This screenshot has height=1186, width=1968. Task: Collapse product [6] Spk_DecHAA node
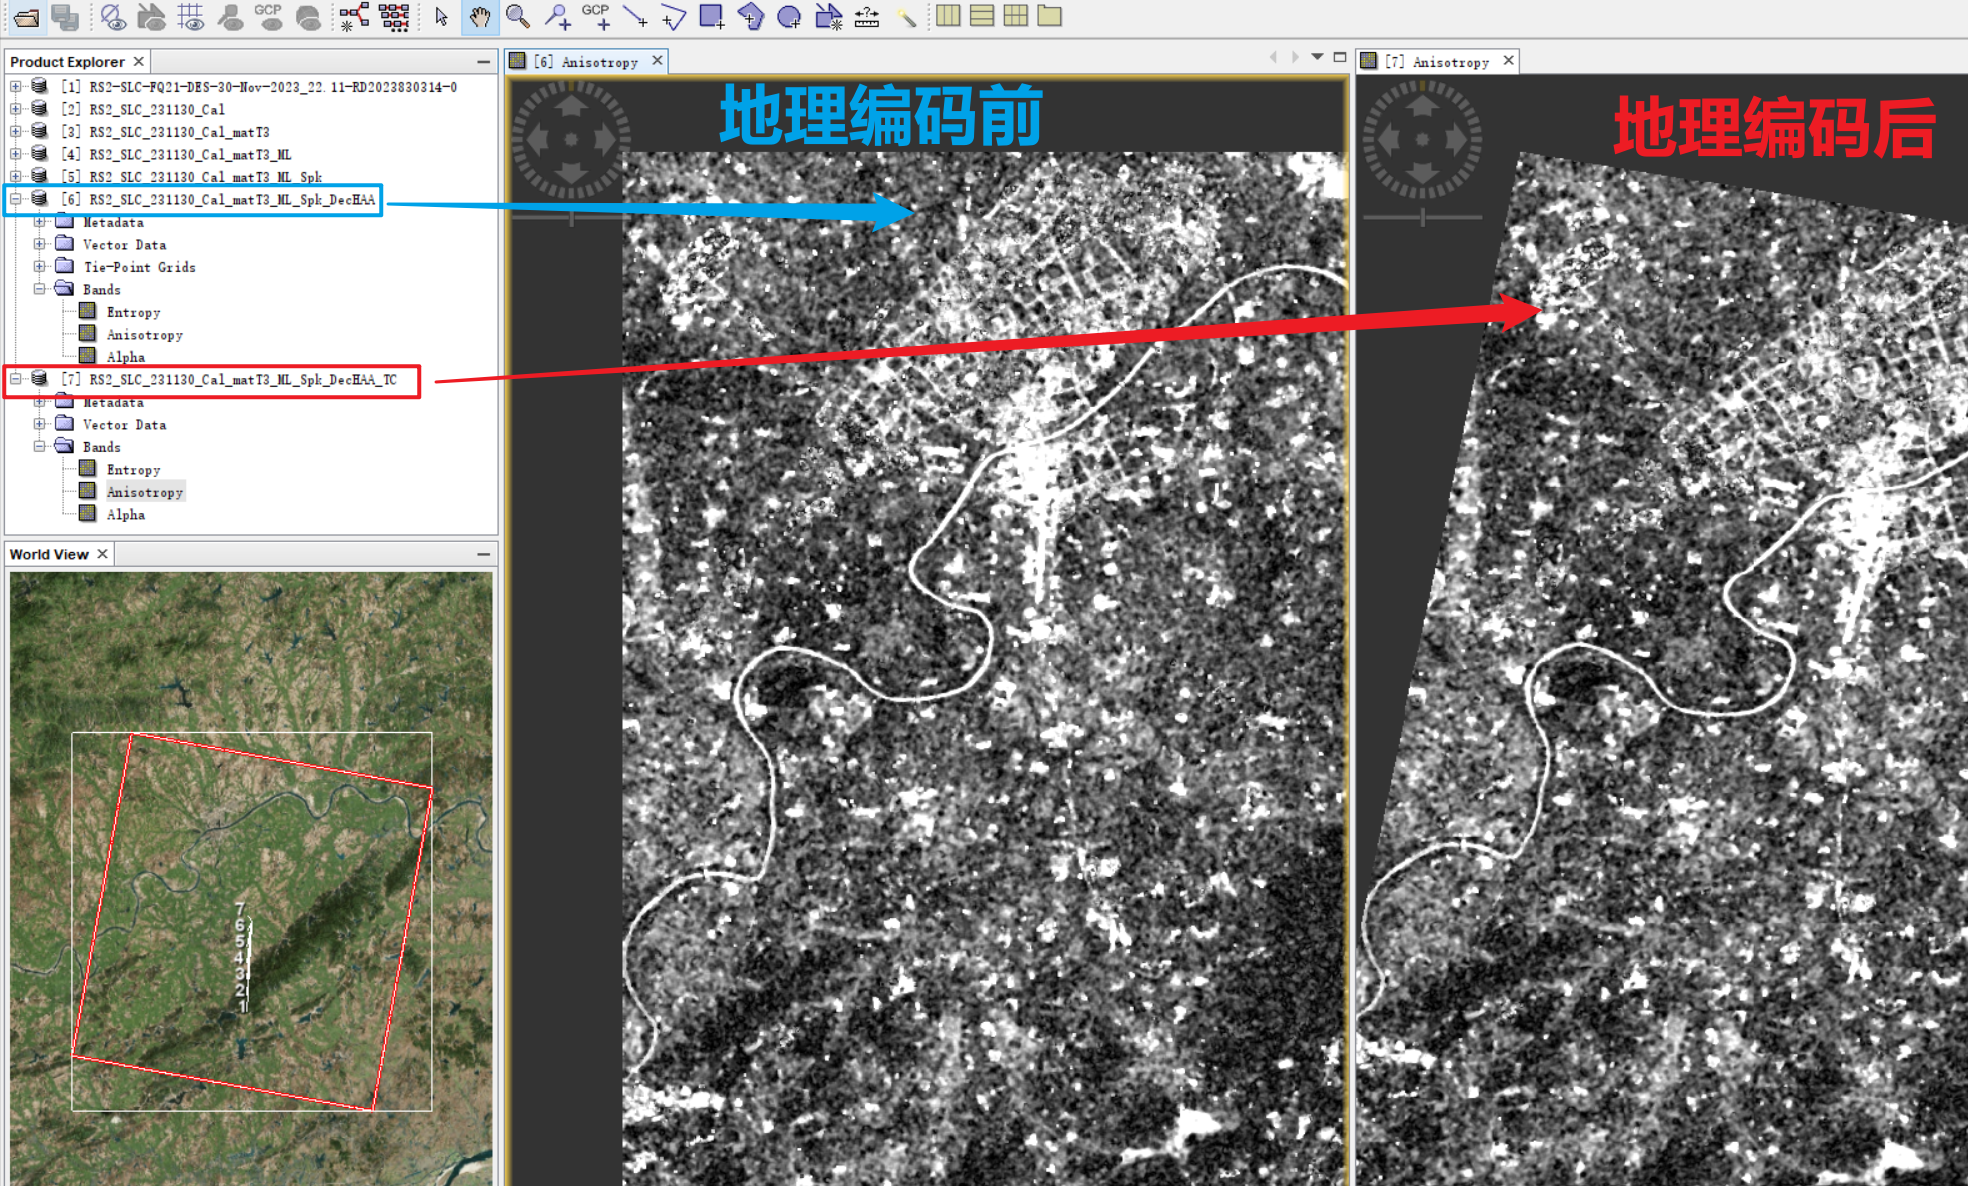point(16,199)
